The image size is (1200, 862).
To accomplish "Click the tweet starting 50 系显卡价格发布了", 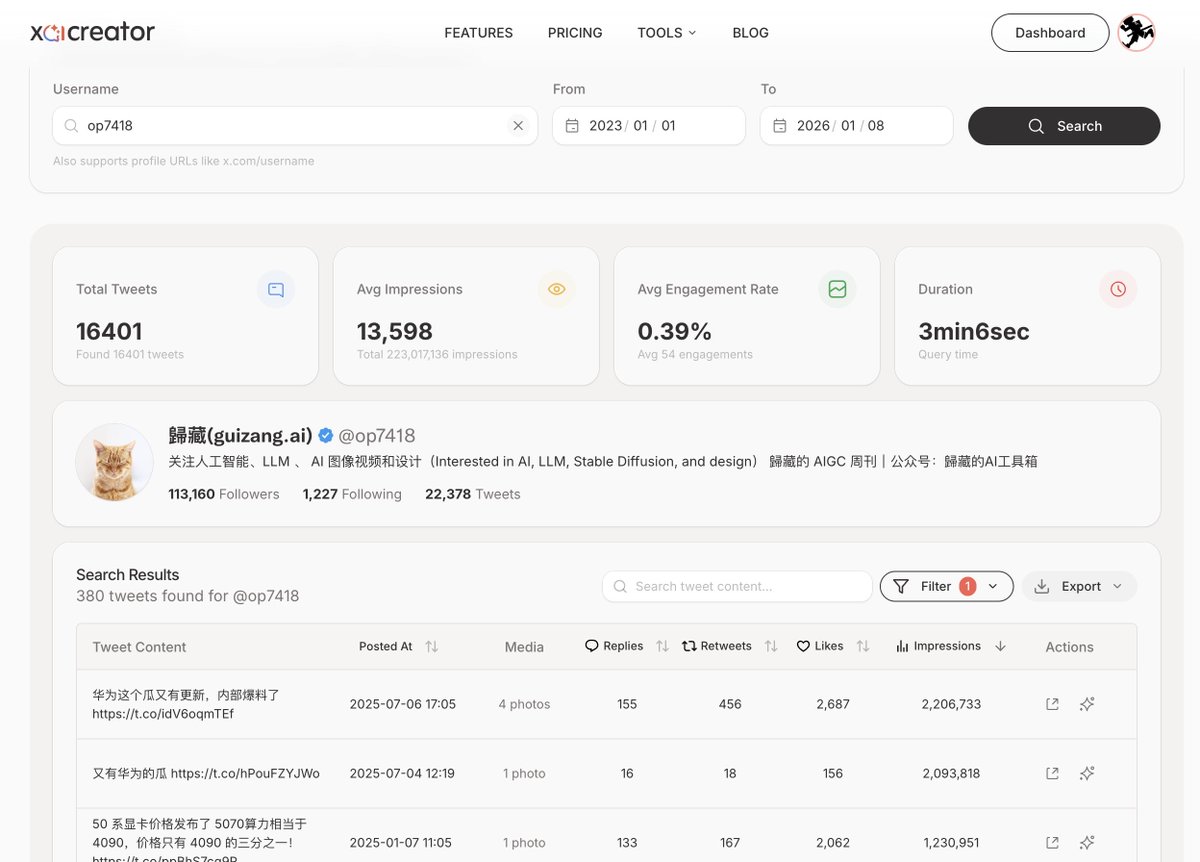I will tap(200, 842).
